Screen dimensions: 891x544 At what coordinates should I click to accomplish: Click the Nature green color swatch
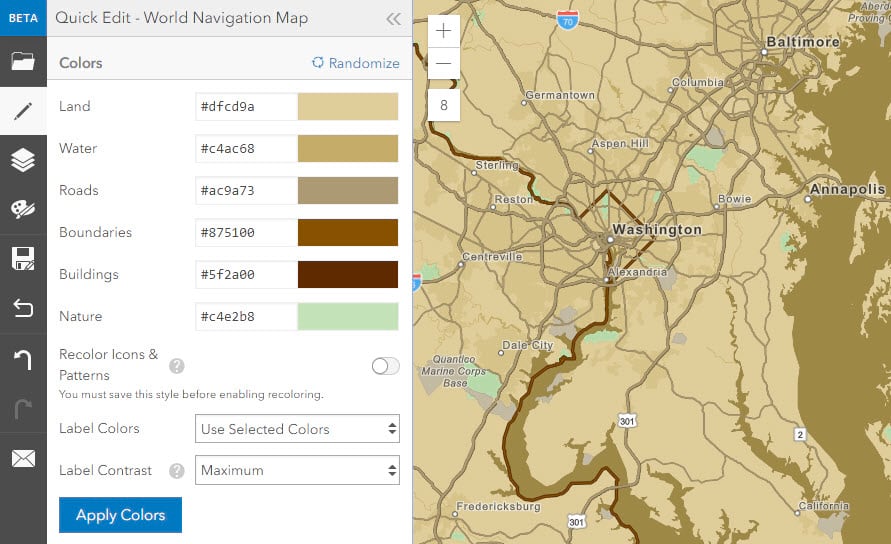click(x=348, y=317)
